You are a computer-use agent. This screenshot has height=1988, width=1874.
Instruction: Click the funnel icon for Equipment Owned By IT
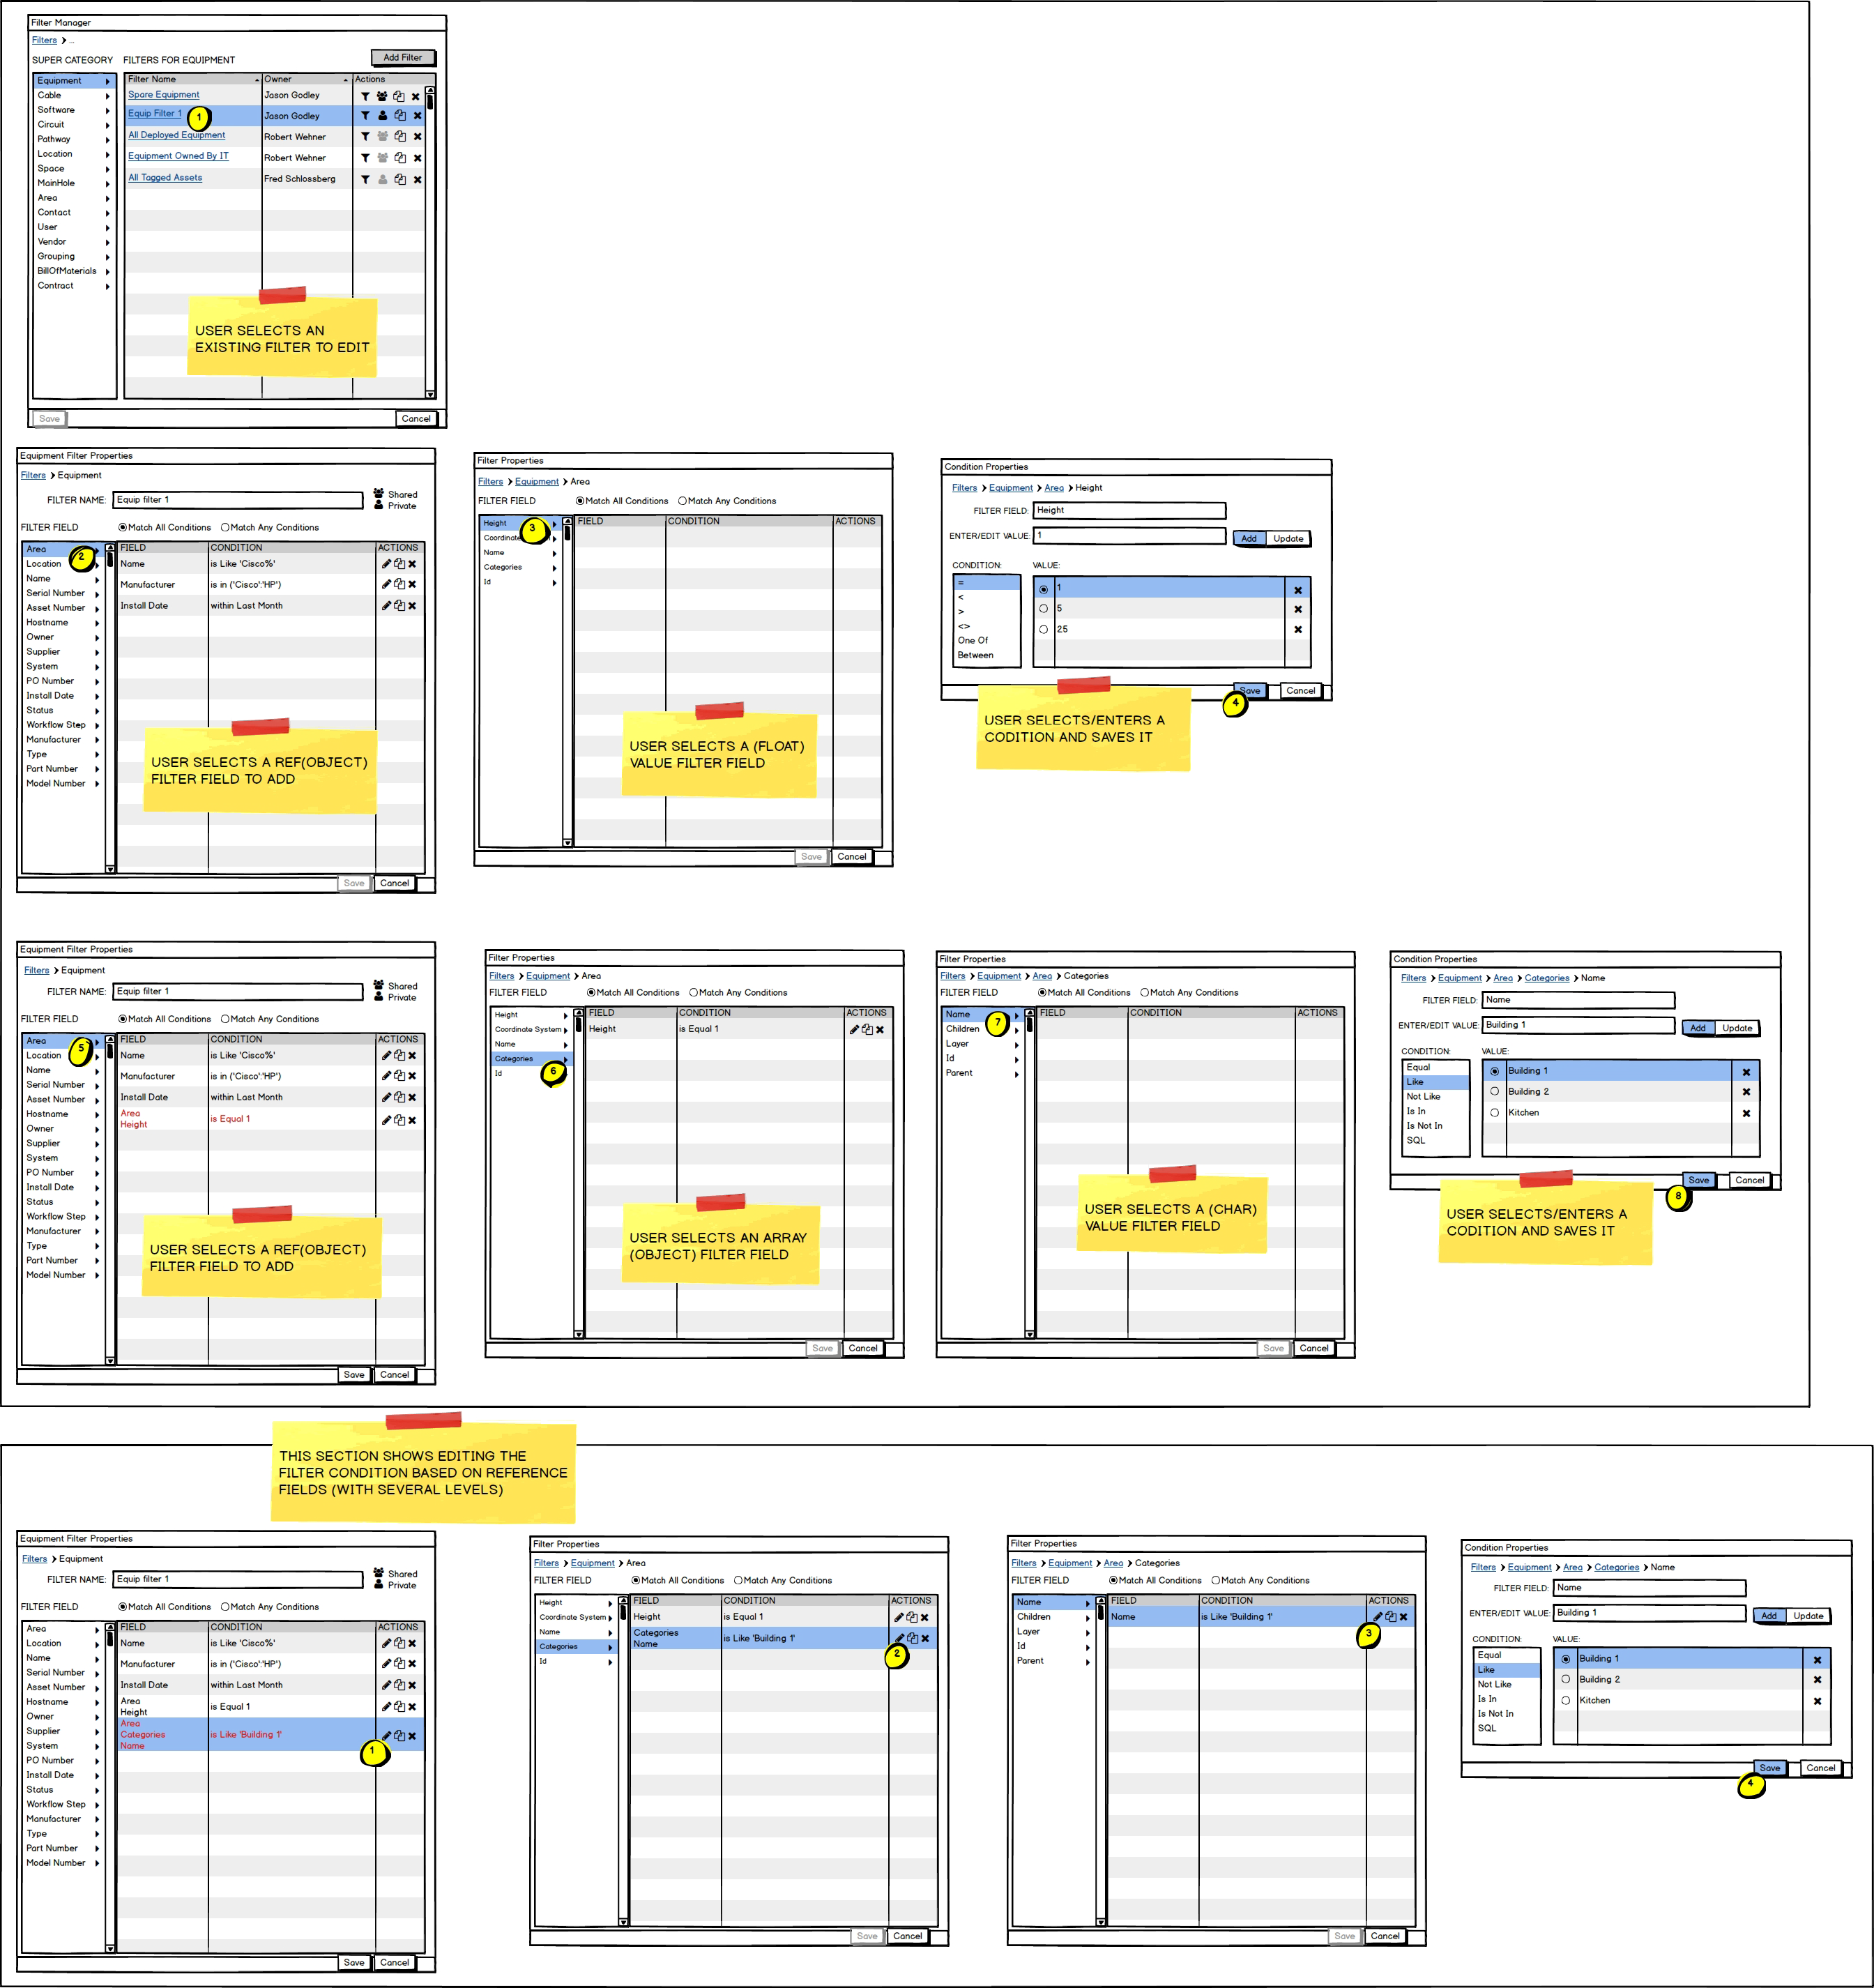365,158
